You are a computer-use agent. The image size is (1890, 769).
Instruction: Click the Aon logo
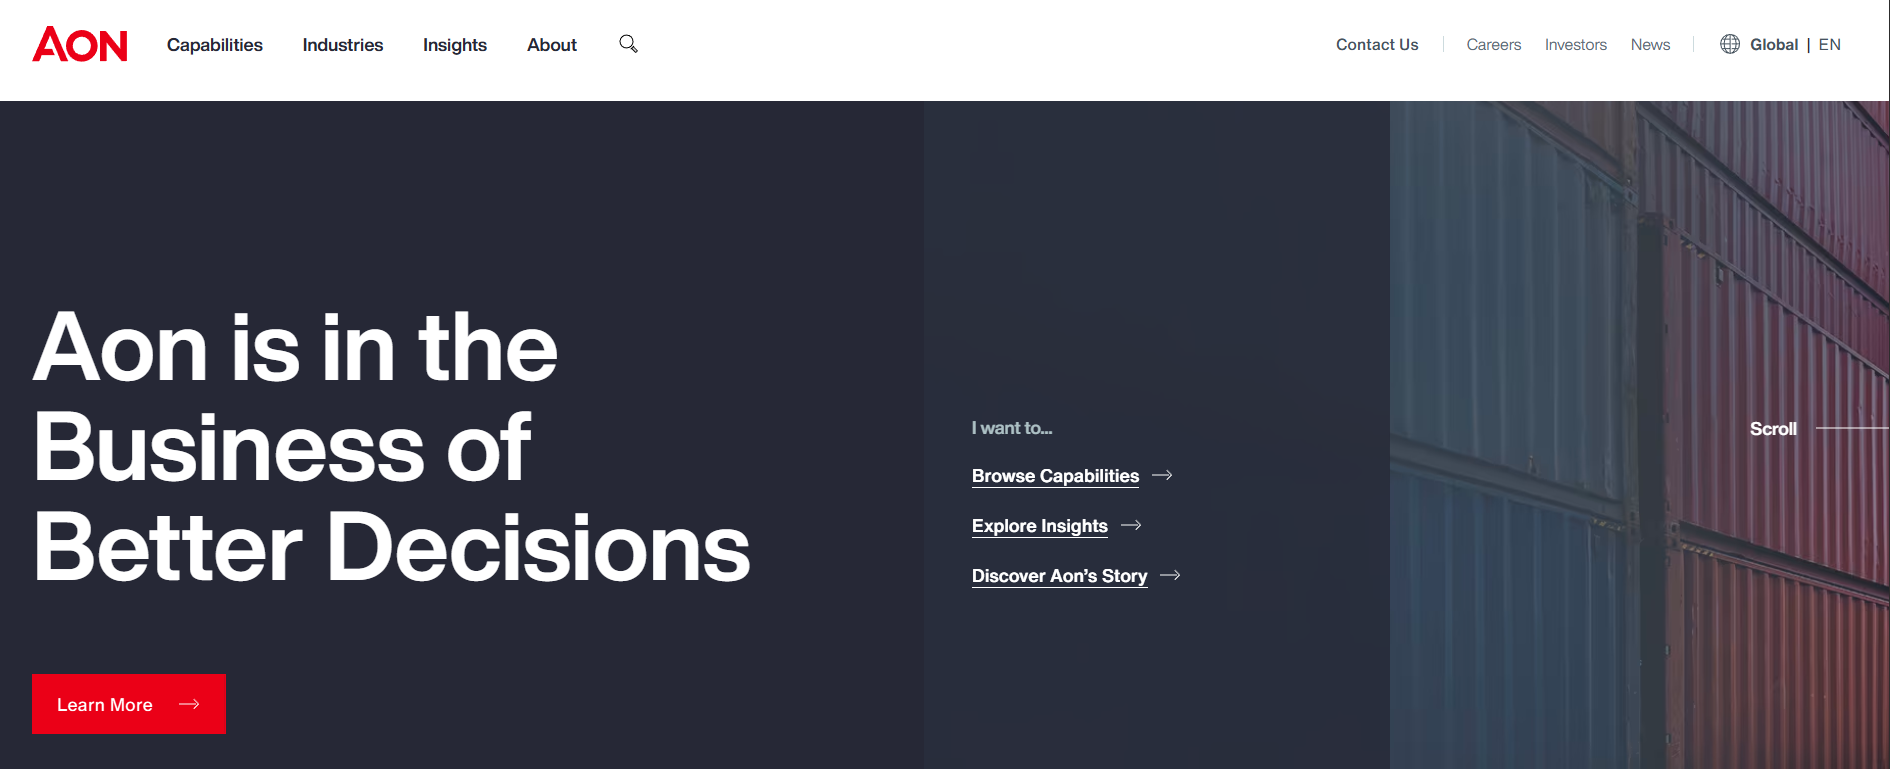click(x=80, y=44)
